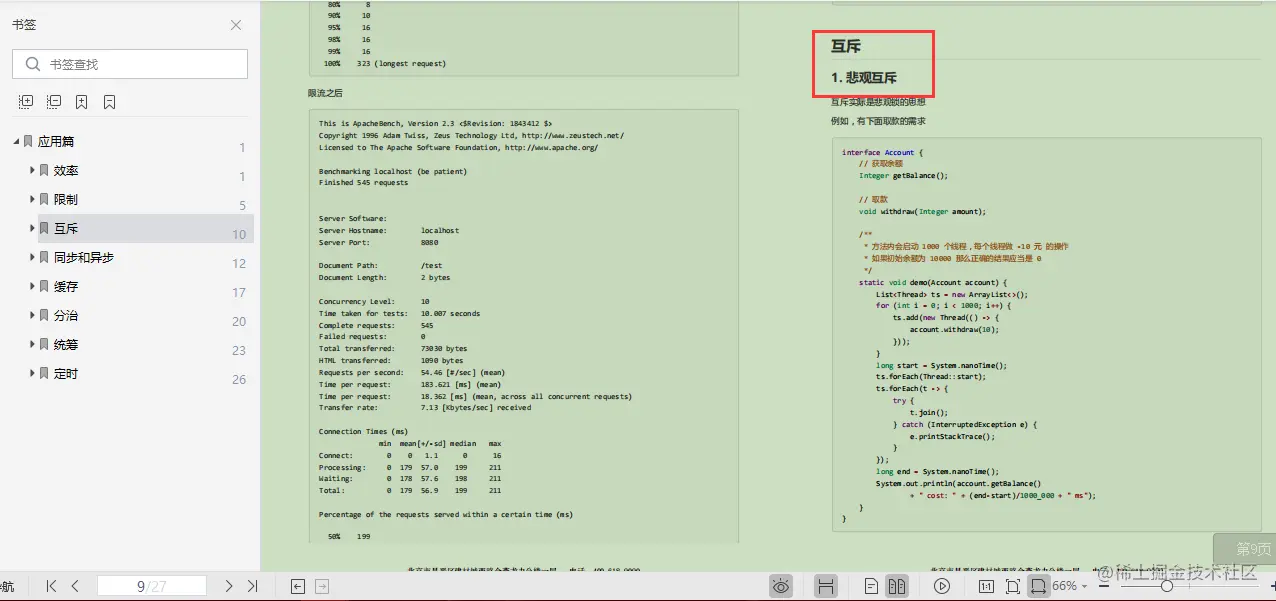Viewport: 1276px width, 601px height.
Task: Jump to the 缓存 bookmark
Action: click(66, 287)
